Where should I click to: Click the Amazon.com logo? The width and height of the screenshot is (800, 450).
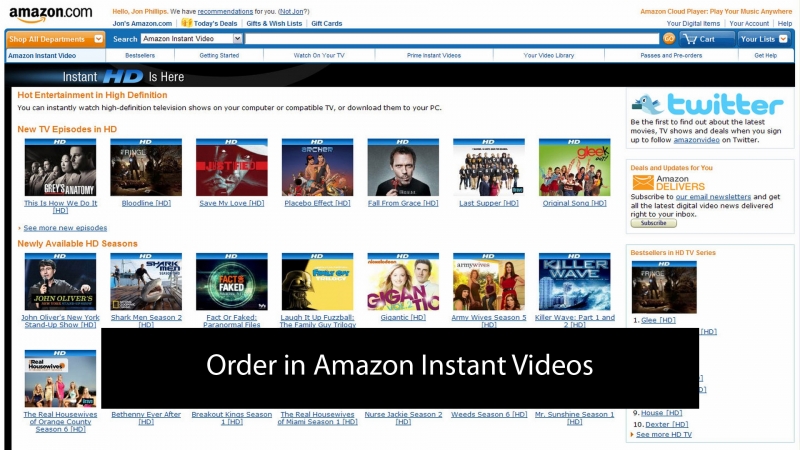tap(50, 13)
